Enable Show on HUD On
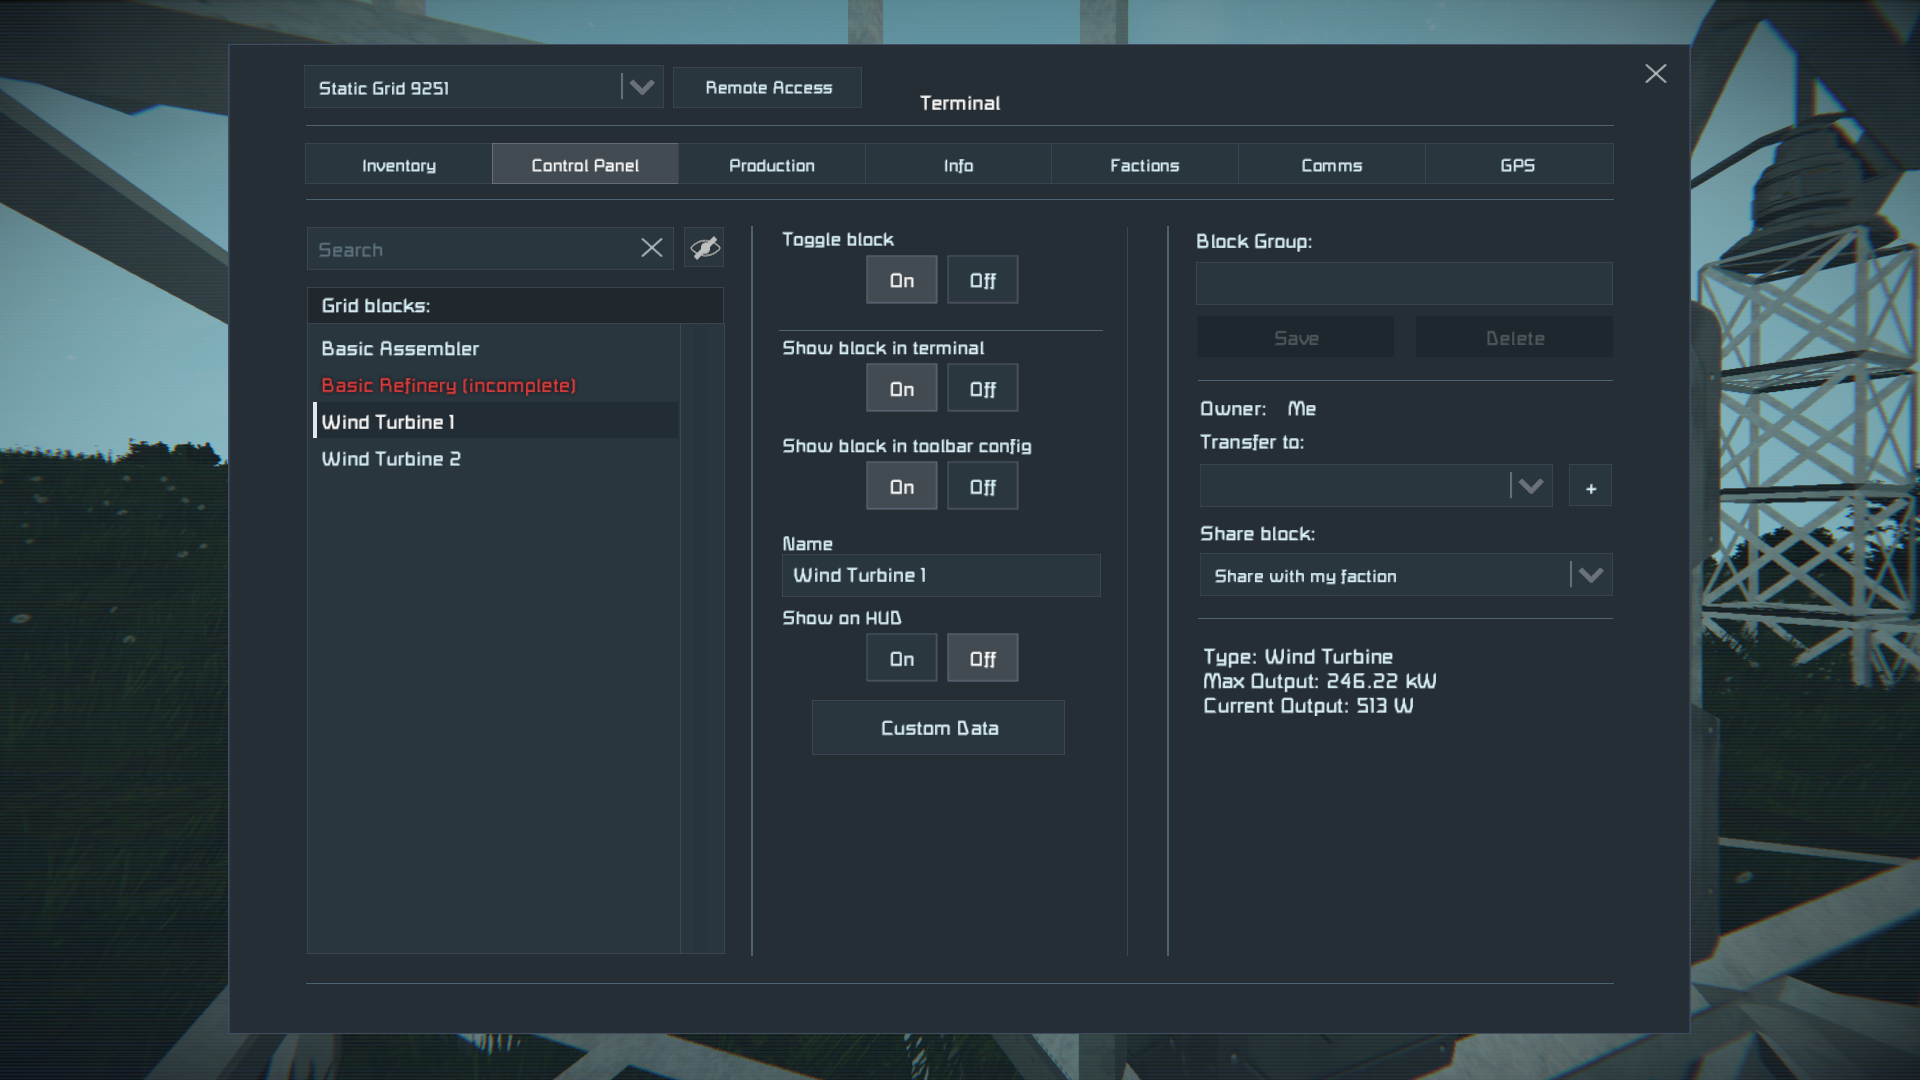This screenshot has width=1920, height=1080. pyautogui.click(x=901, y=659)
